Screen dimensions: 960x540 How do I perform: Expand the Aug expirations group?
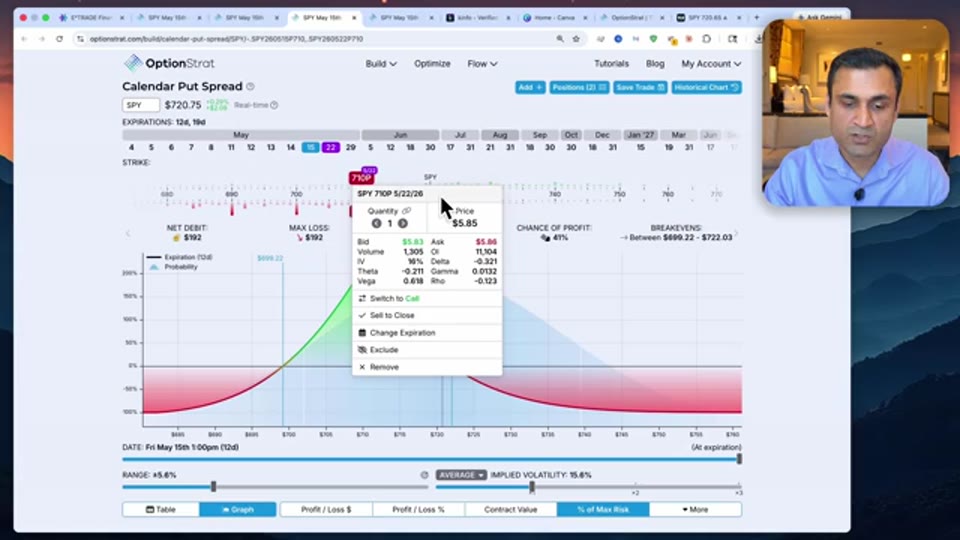[x=500, y=135]
